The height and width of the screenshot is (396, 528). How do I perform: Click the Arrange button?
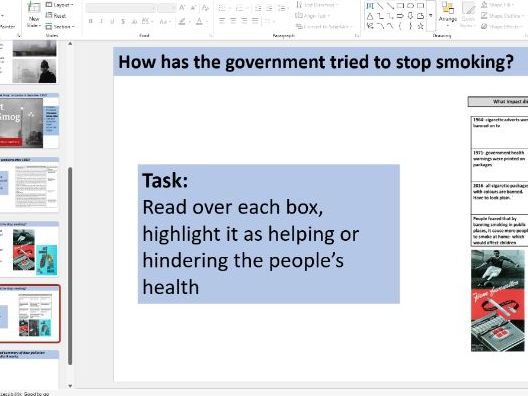click(448, 15)
